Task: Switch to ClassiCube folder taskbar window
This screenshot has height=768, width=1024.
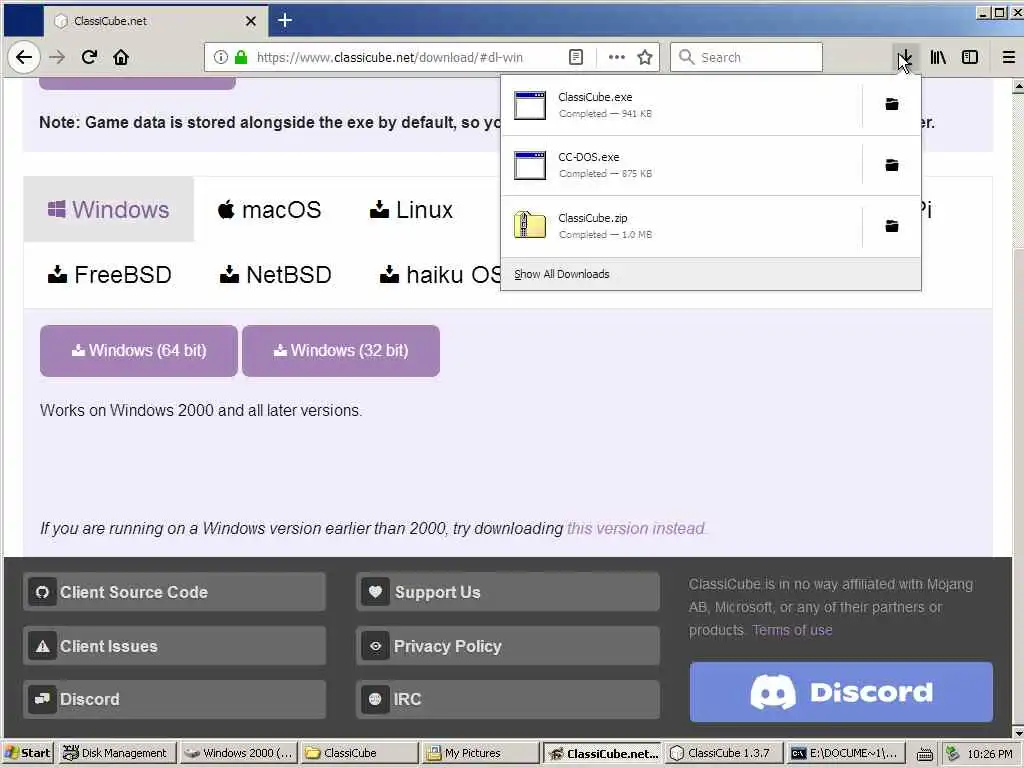Action: (x=359, y=753)
